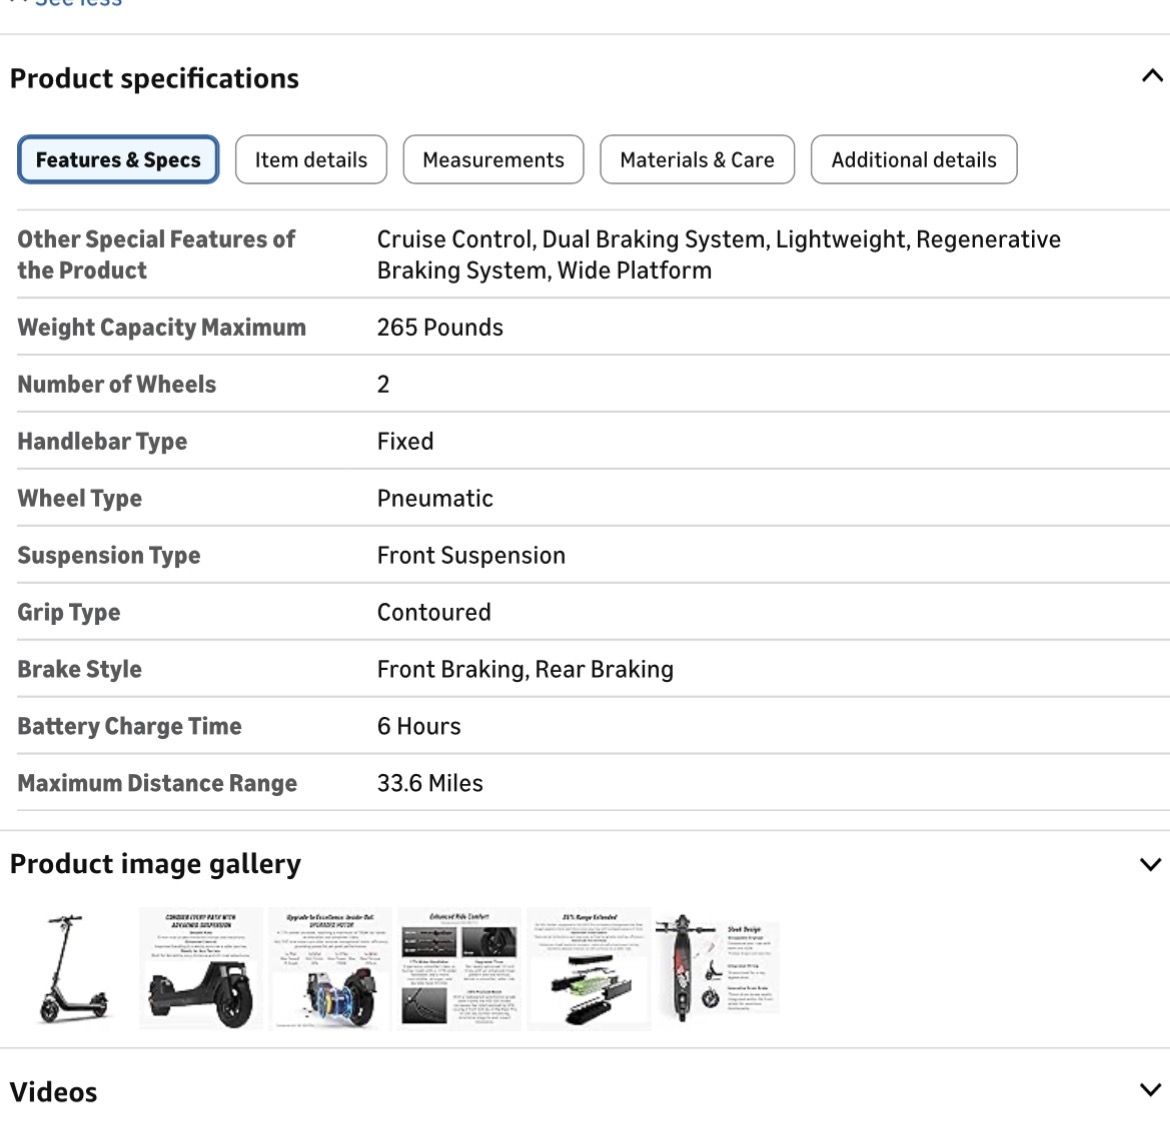Image resolution: width=1170 pixels, height=1126 pixels.
Task: Click the Product image gallery heading
Action: 155,864
